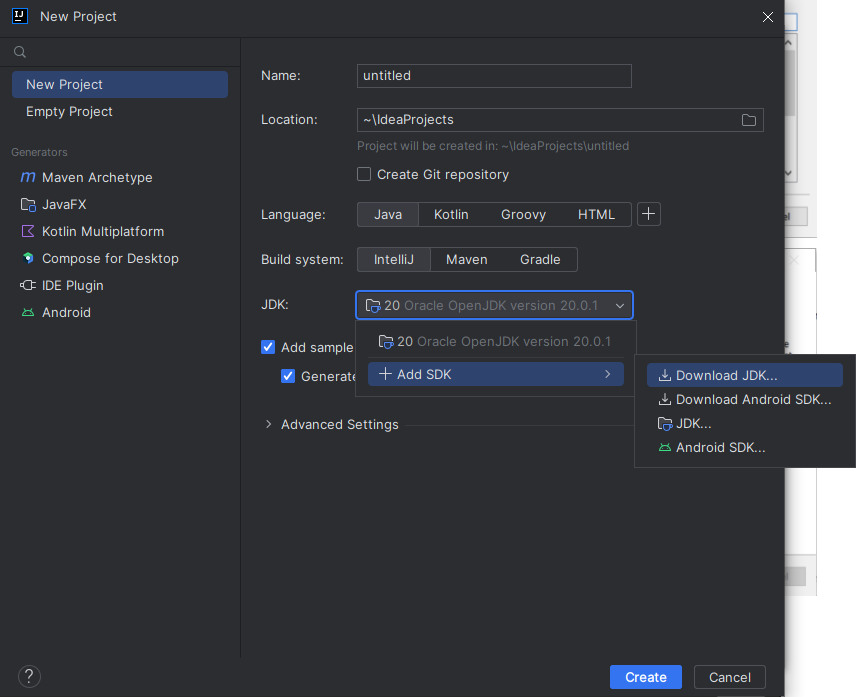
Task: Select Java as the language
Action: [388, 214]
